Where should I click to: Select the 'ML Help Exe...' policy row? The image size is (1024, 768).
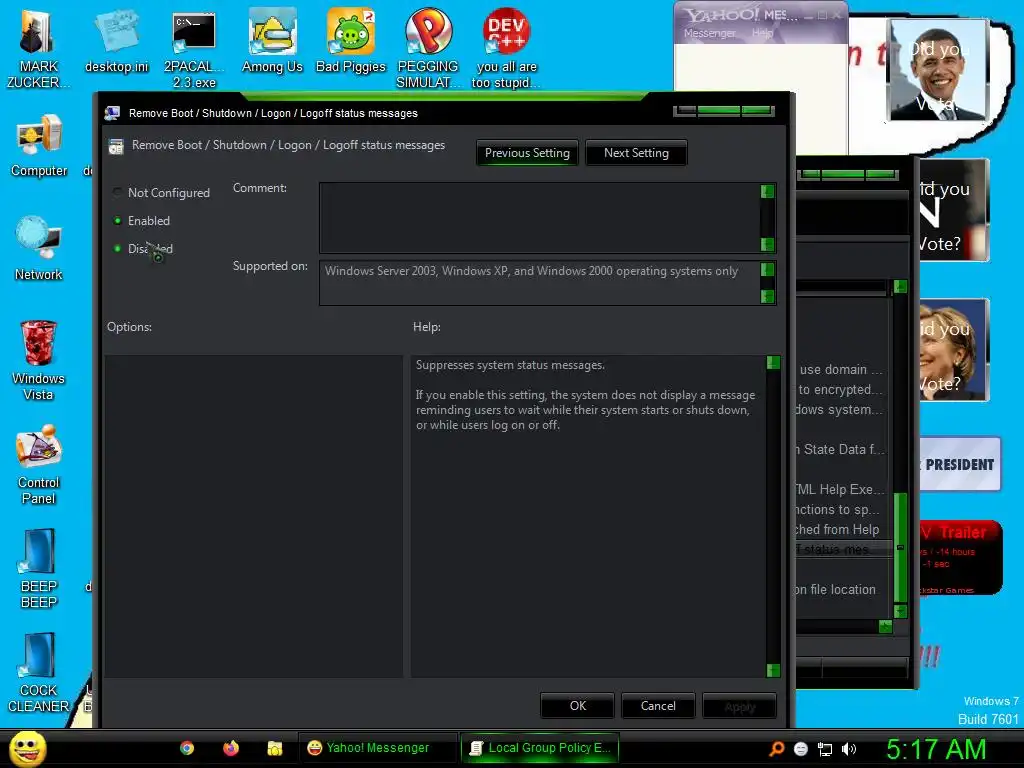(842, 489)
